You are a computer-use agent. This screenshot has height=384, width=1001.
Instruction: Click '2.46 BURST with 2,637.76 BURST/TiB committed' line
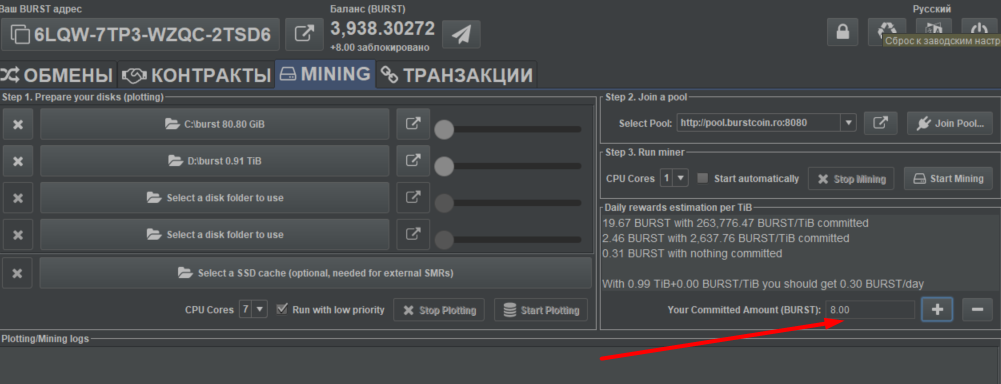(x=726, y=239)
